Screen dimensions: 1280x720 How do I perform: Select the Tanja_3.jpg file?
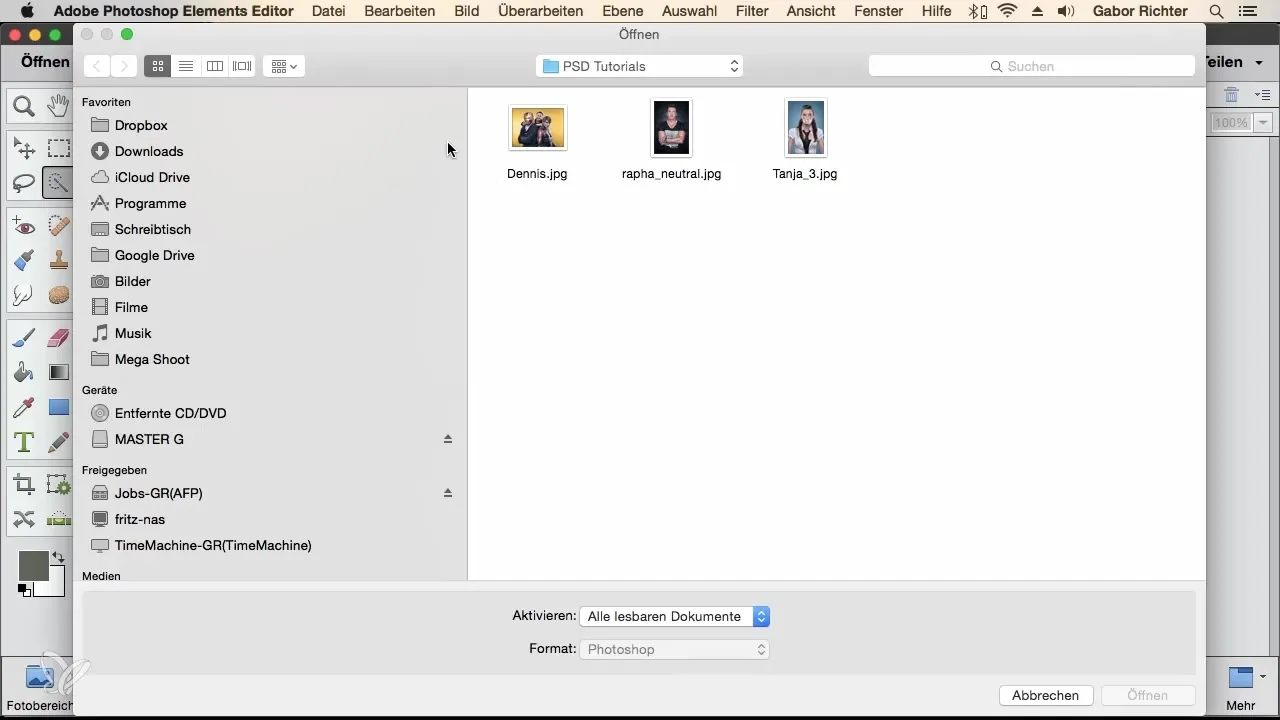click(x=805, y=140)
